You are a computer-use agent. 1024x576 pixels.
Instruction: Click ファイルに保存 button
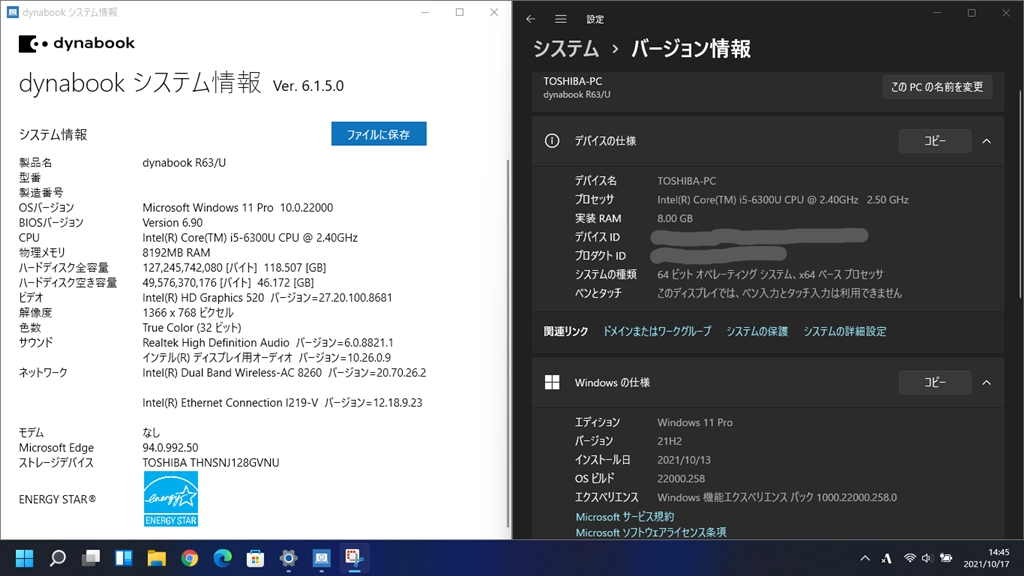pos(379,134)
